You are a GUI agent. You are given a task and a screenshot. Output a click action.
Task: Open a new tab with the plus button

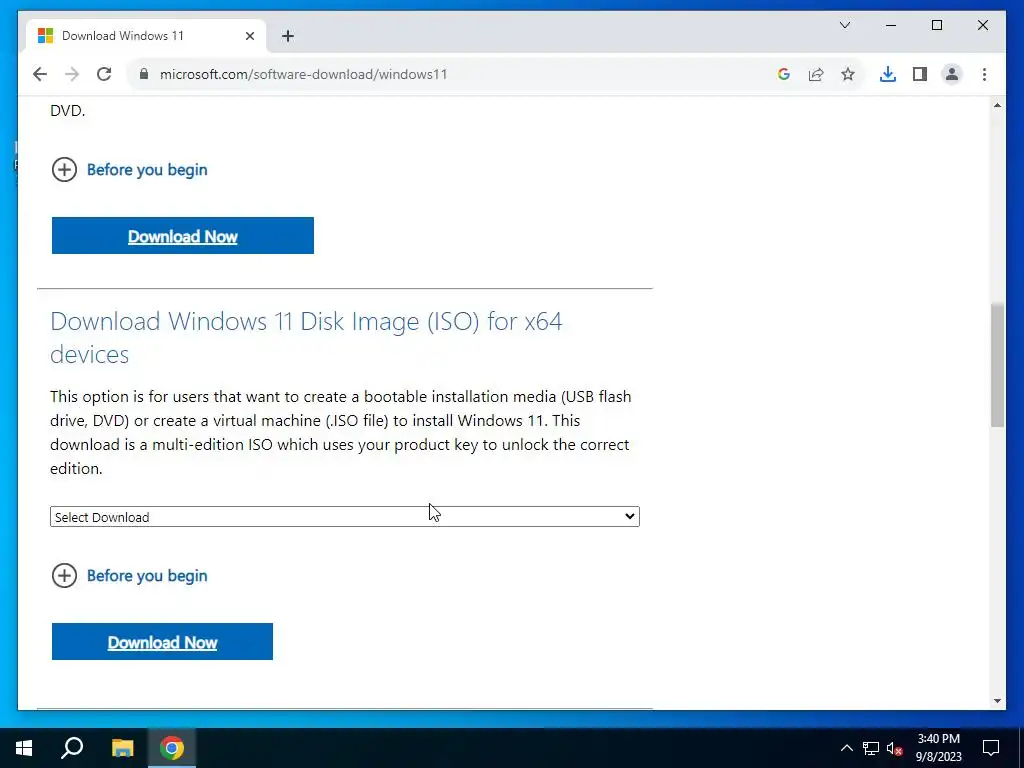[x=288, y=36]
